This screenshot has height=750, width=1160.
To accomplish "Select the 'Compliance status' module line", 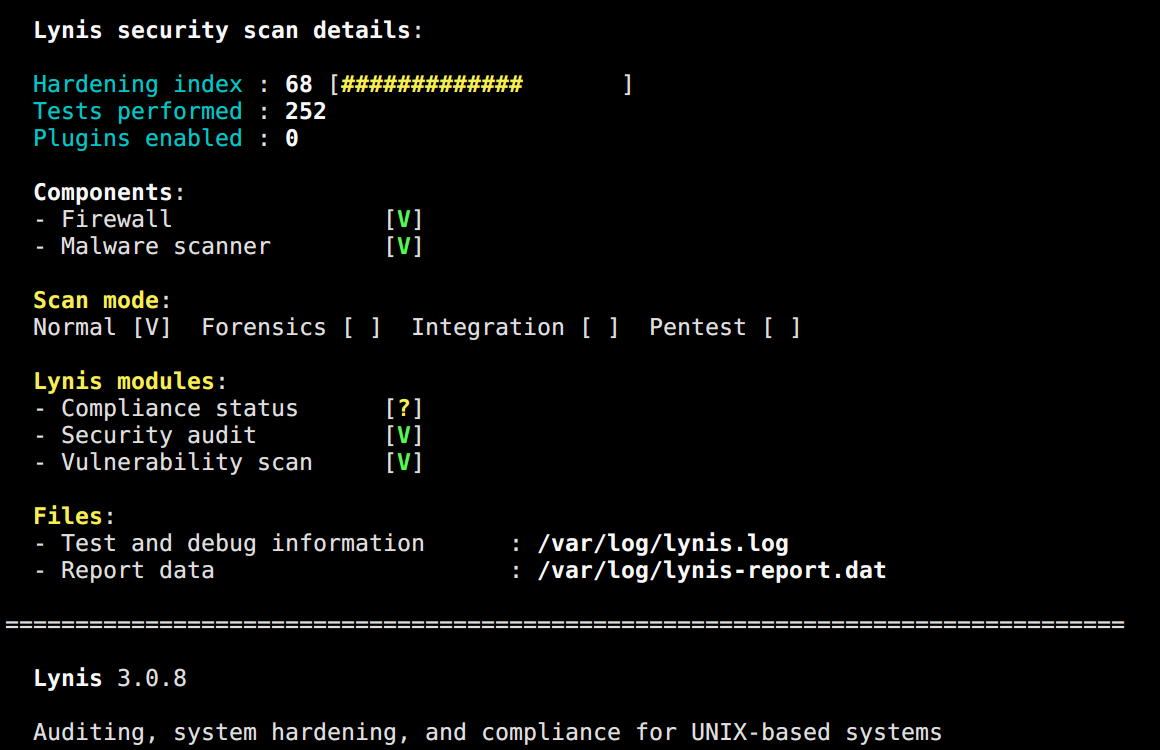I will 166,408.
